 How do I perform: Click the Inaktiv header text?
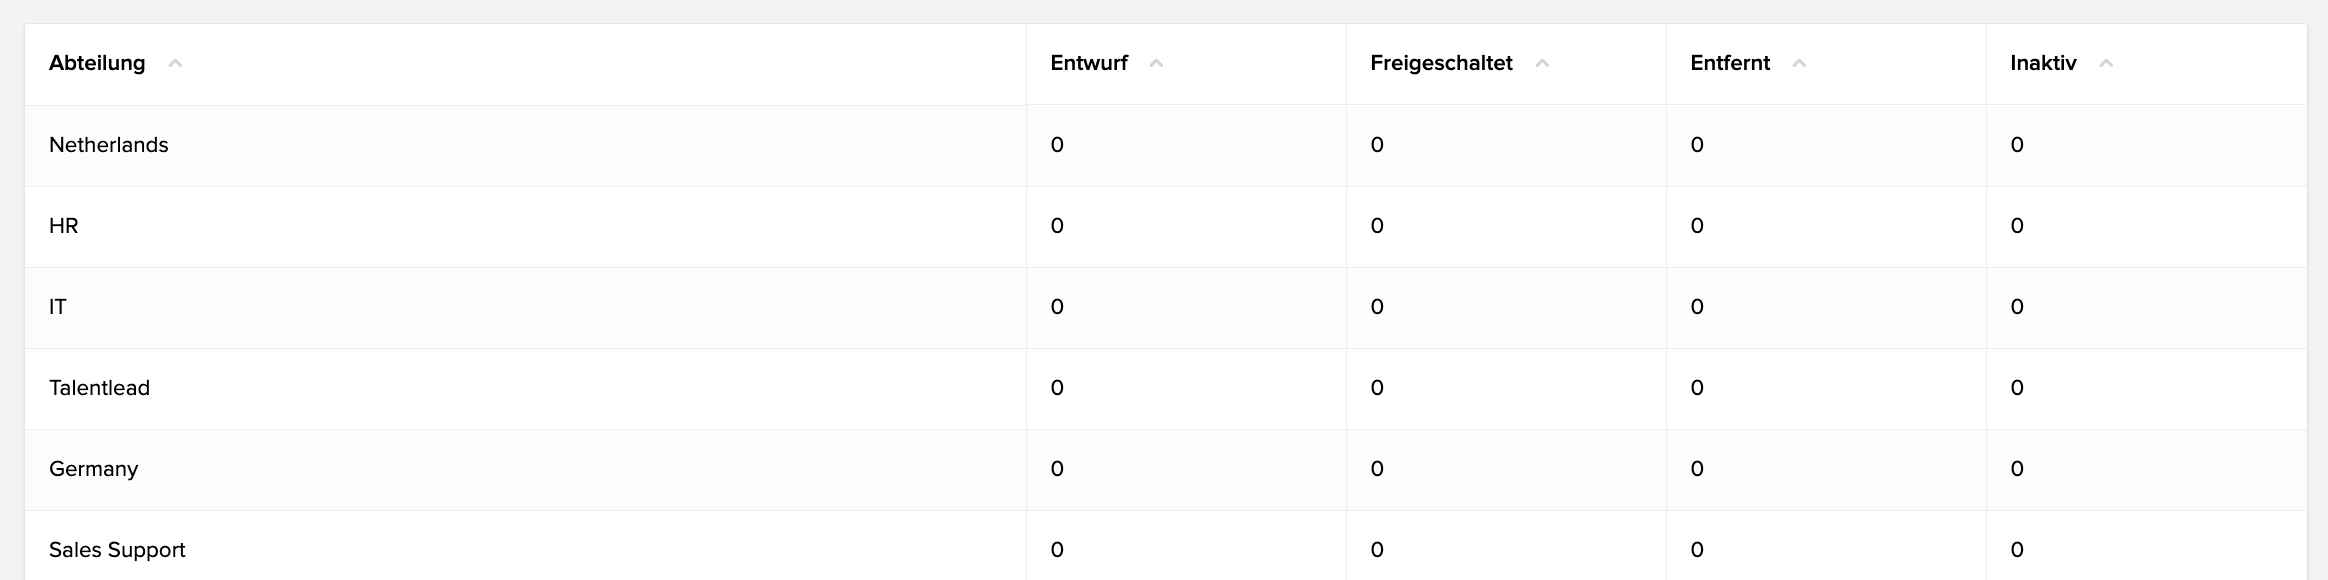(2043, 63)
